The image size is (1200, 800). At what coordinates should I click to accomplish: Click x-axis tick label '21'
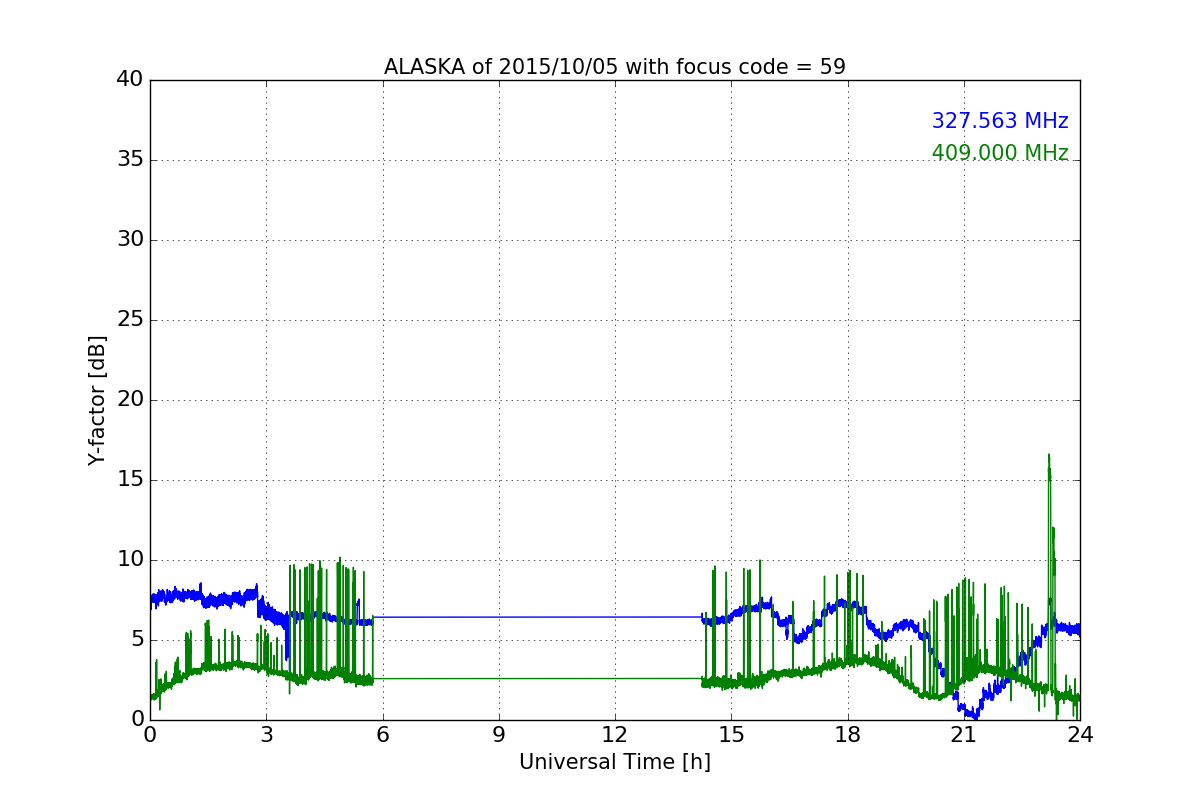coord(964,735)
